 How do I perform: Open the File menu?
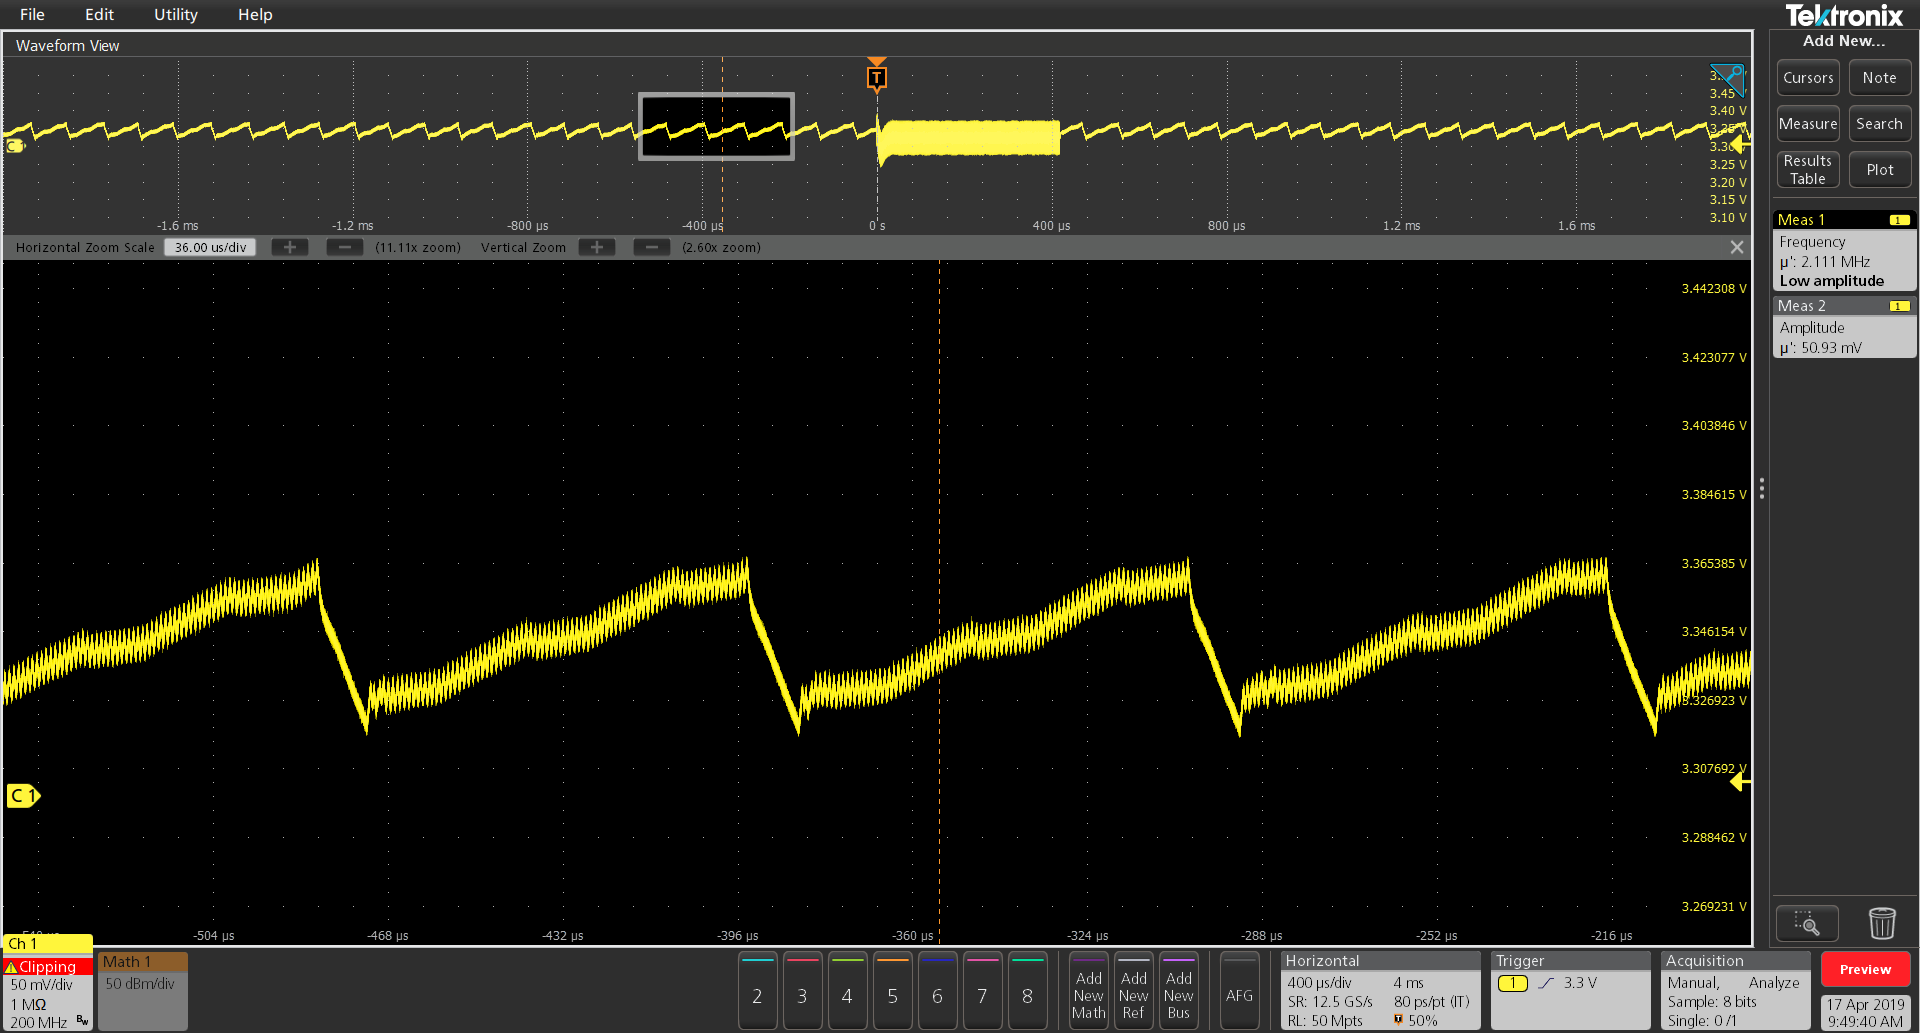(31, 14)
